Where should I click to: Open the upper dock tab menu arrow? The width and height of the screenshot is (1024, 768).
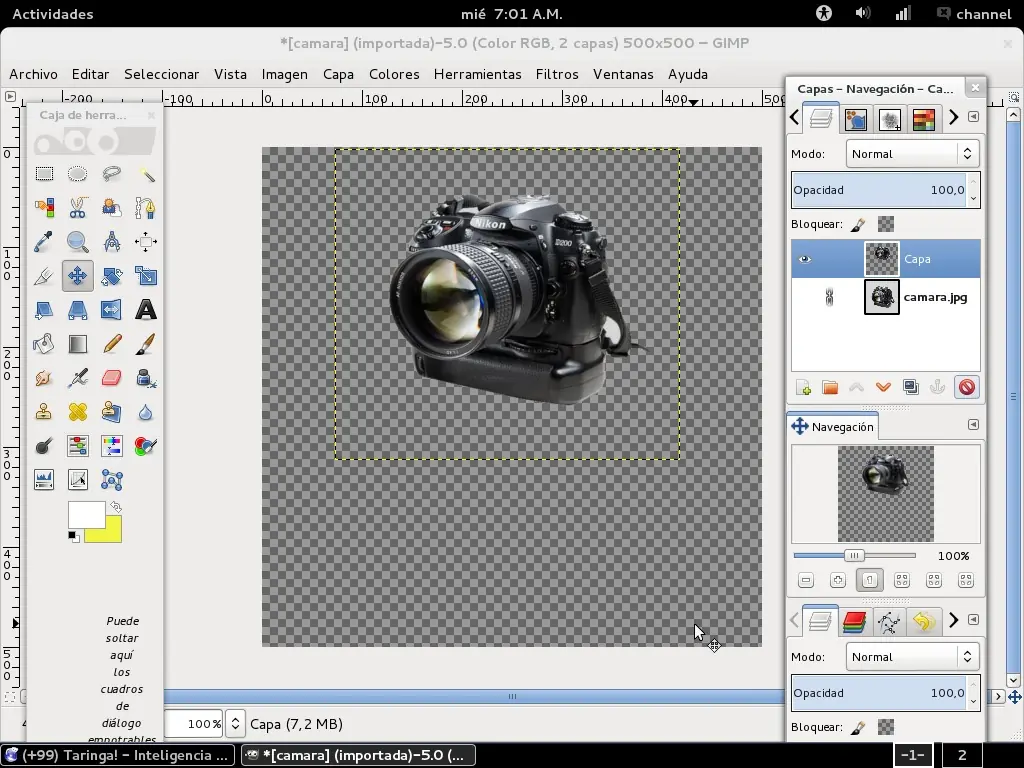tap(973, 117)
